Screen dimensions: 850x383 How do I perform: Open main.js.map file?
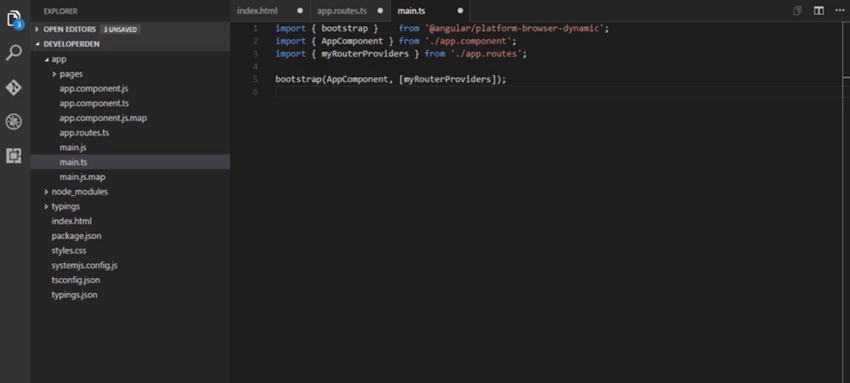point(82,177)
